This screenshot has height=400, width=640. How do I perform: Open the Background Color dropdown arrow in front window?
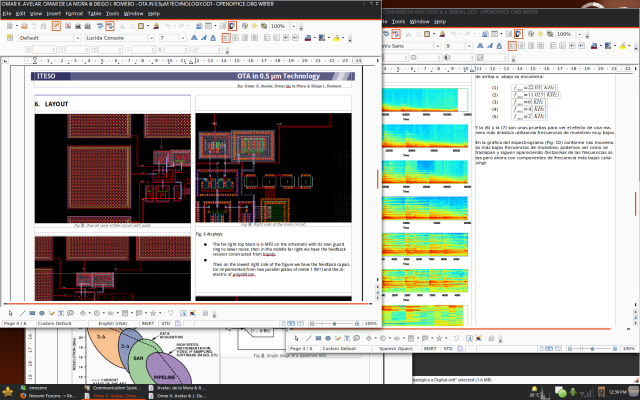point(343,38)
